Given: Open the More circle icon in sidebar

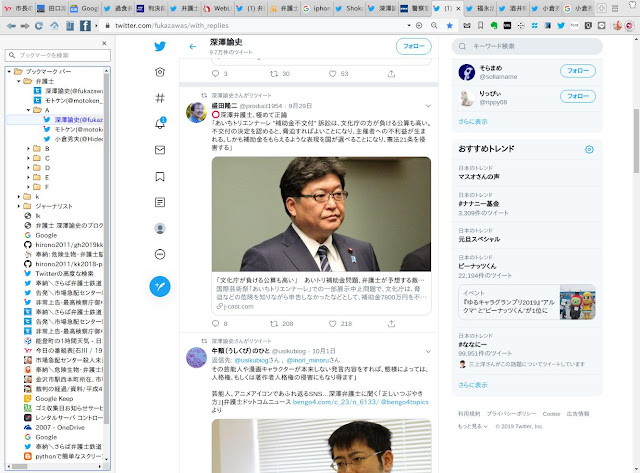Looking at the screenshot, I should tap(160, 255).
